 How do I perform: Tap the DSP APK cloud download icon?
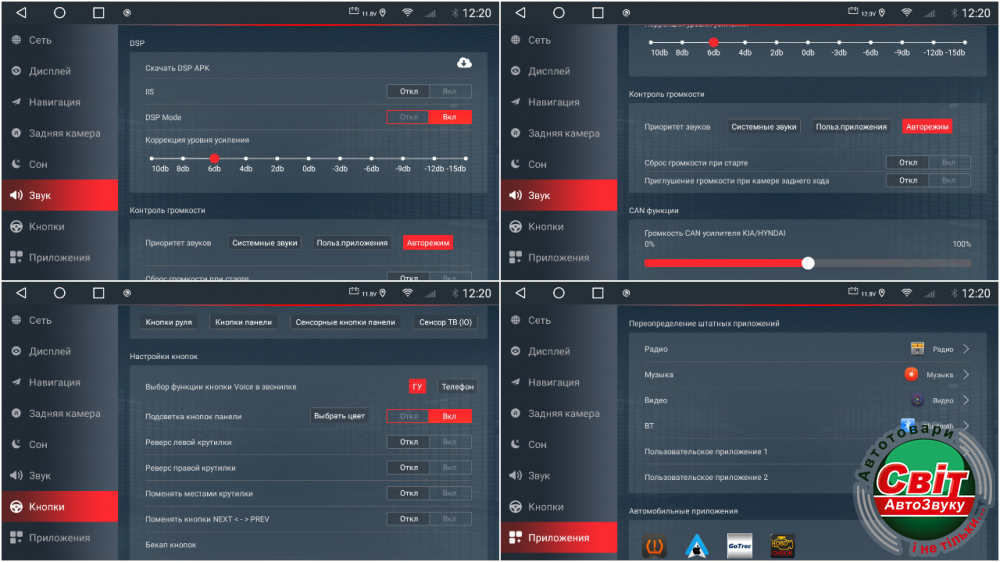click(x=464, y=63)
